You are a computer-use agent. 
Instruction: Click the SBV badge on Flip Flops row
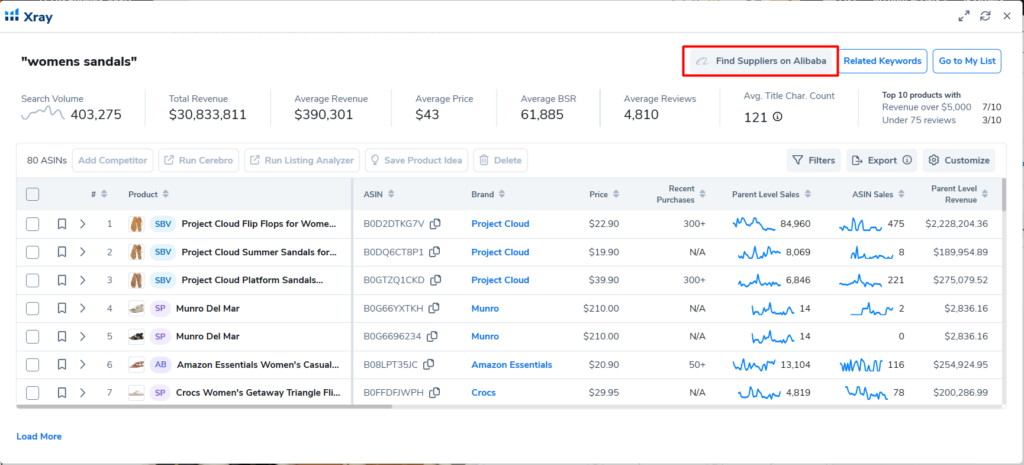163,224
